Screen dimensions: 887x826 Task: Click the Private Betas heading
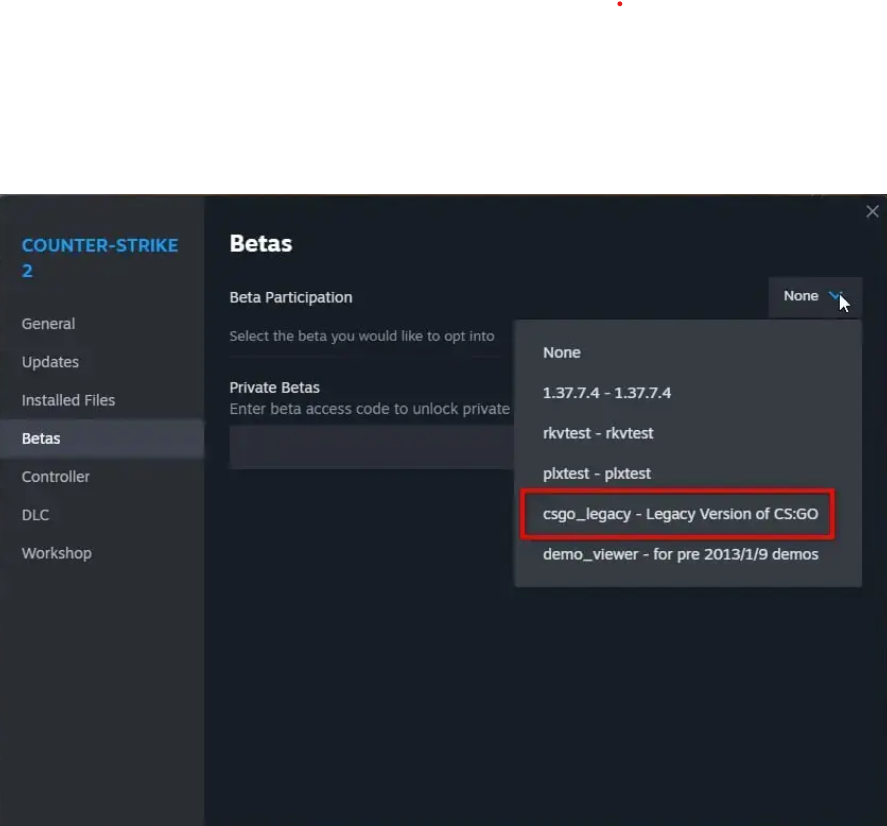click(x=274, y=388)
